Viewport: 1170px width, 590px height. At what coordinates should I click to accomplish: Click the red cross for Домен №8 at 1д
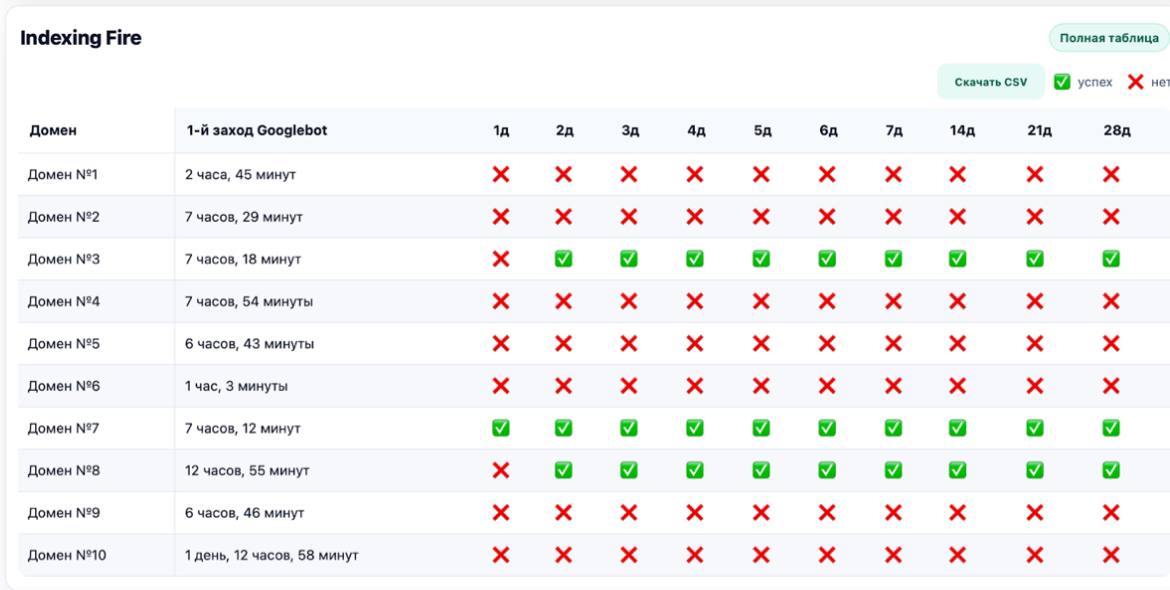[501, 470]
